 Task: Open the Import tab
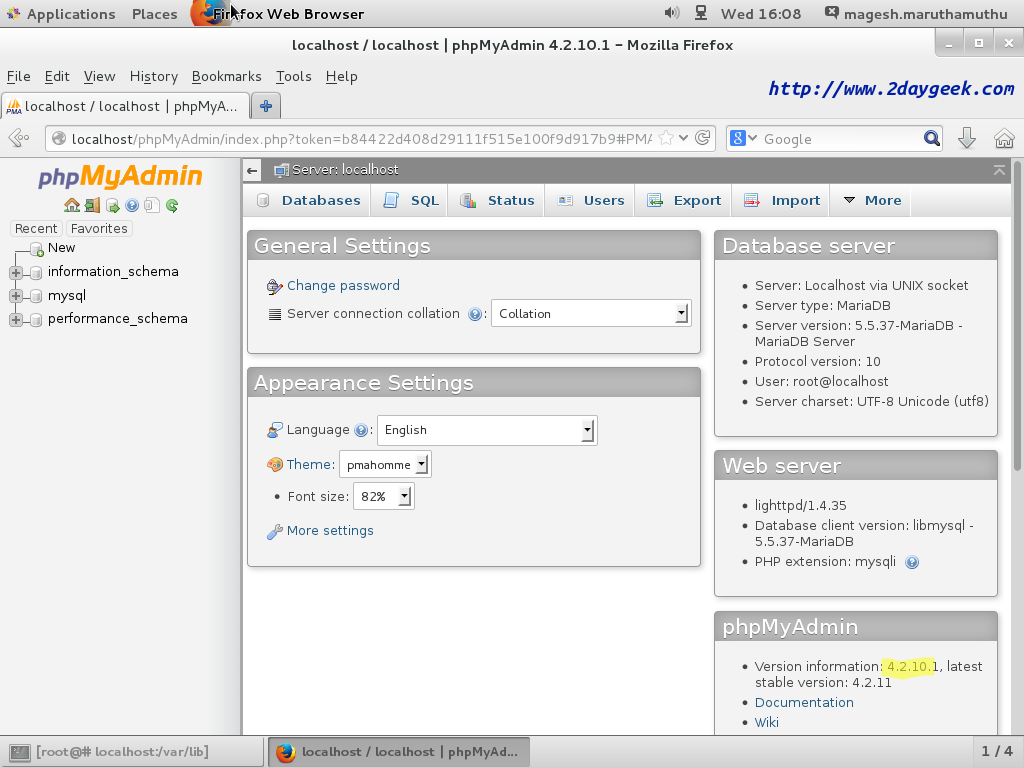pyautogui.click(x=781, y=200)
